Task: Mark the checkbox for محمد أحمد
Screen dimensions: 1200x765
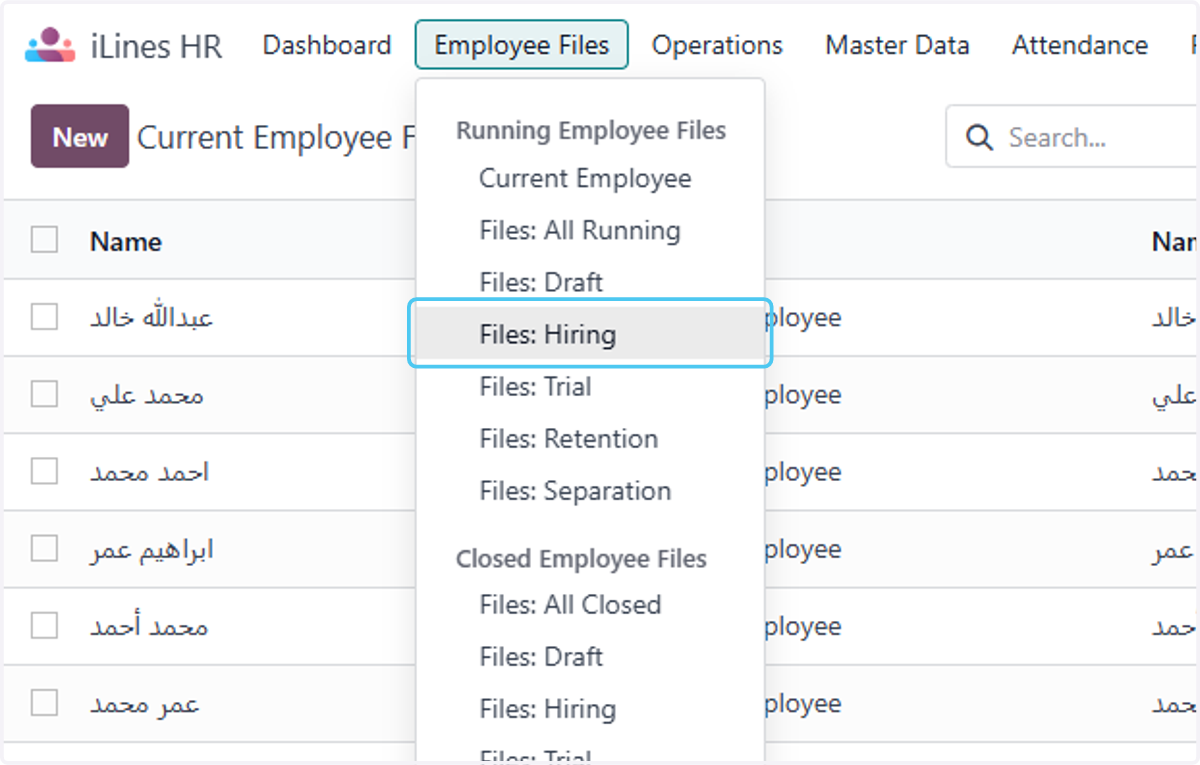Action: pyautogui.click(x=44, y=626)
